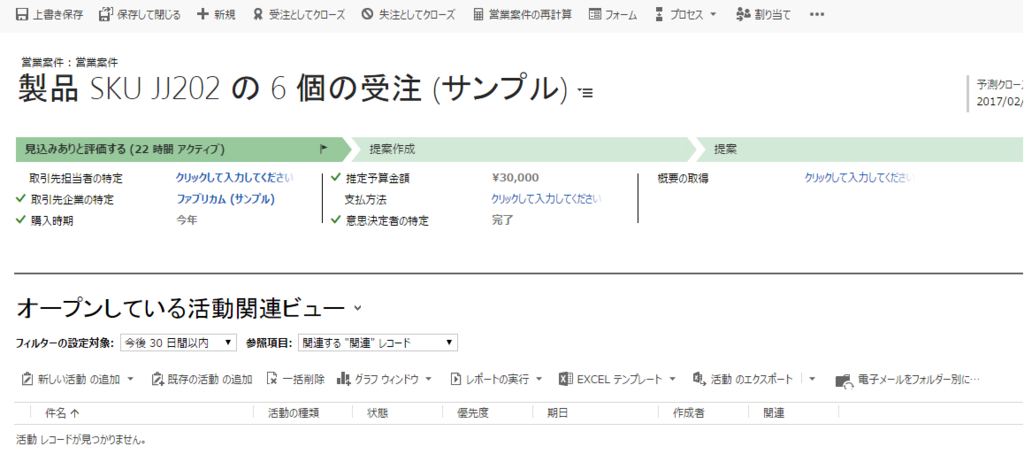Open the ファブリカム (サンプル) account link
The height and width of the screenshot is (462, 1024).
225,199
